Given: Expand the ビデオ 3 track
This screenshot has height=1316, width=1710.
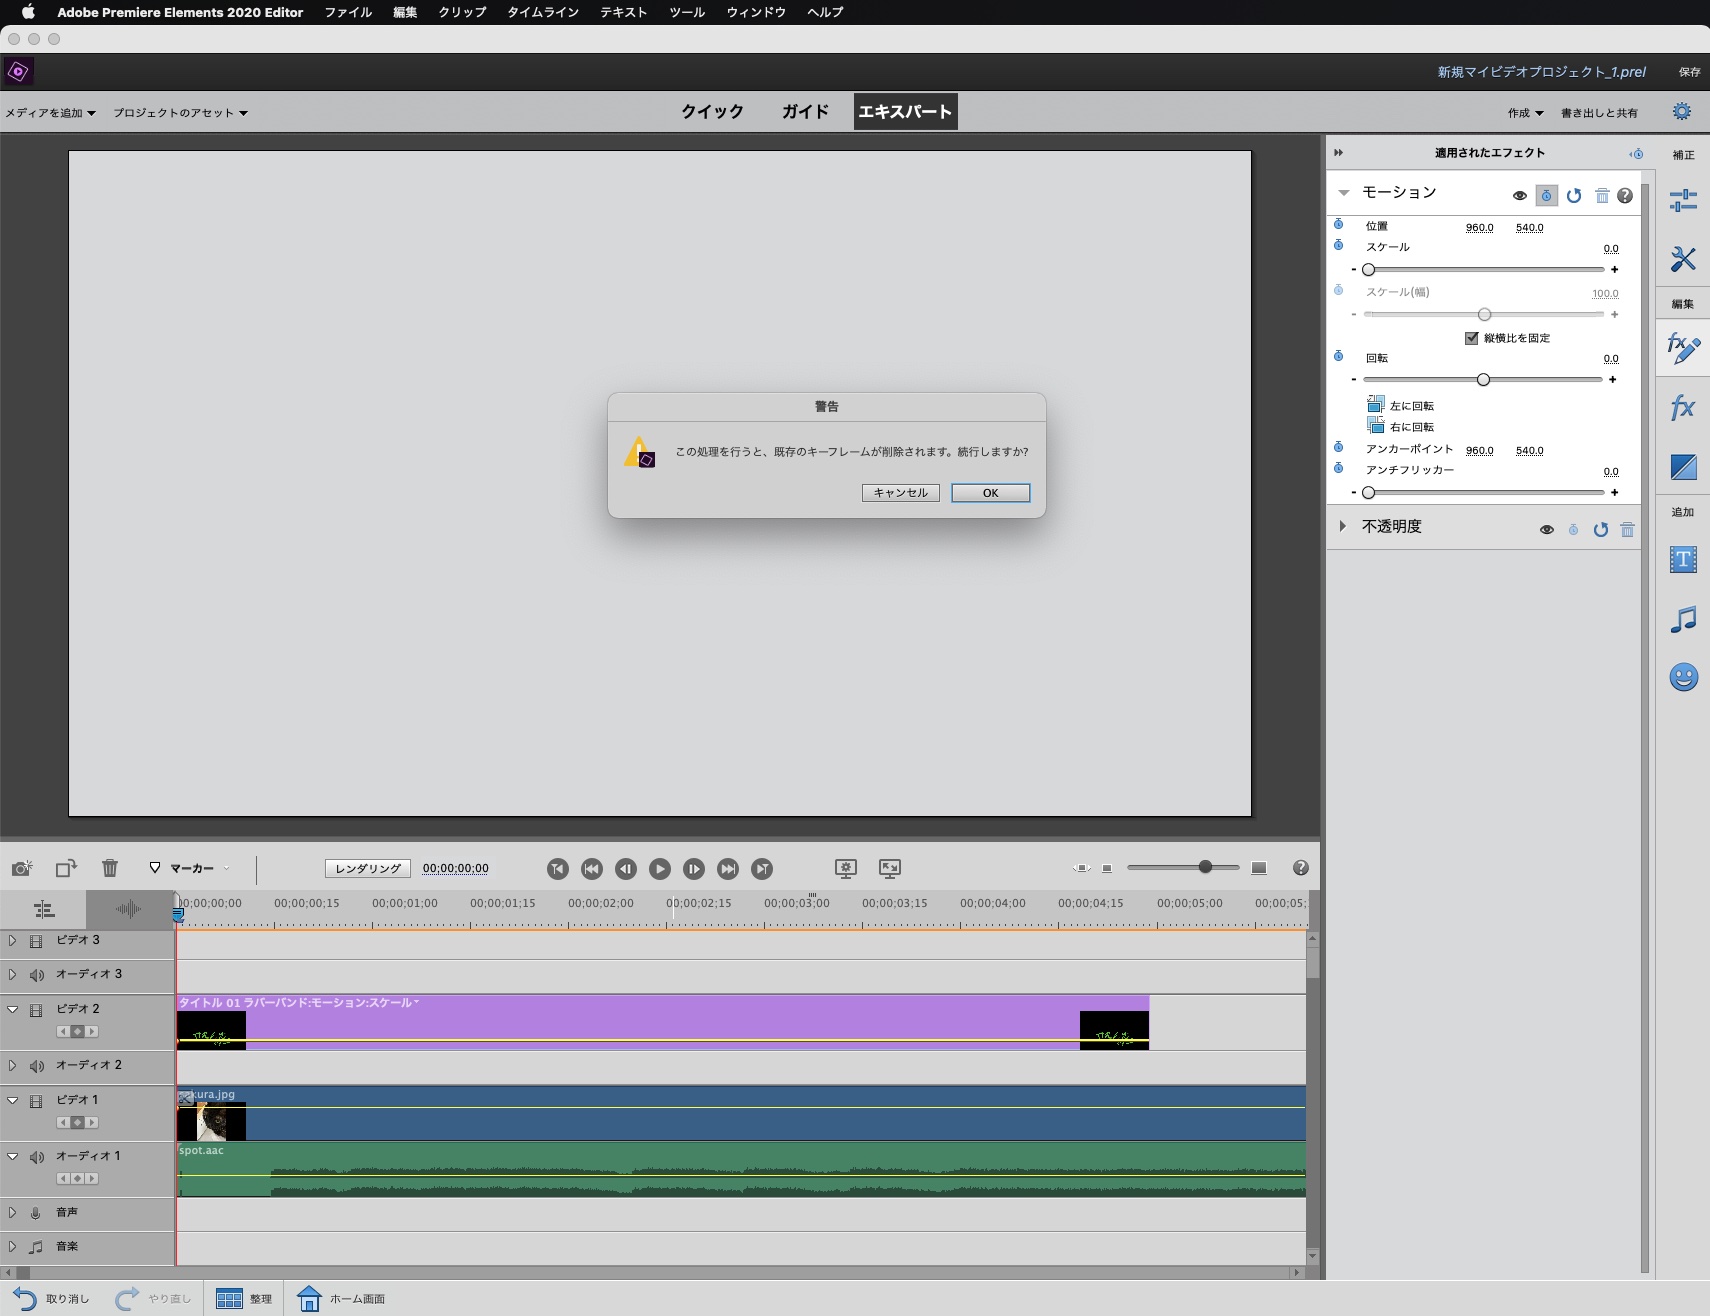Looking at the screenshot, I should pos(12,940).
